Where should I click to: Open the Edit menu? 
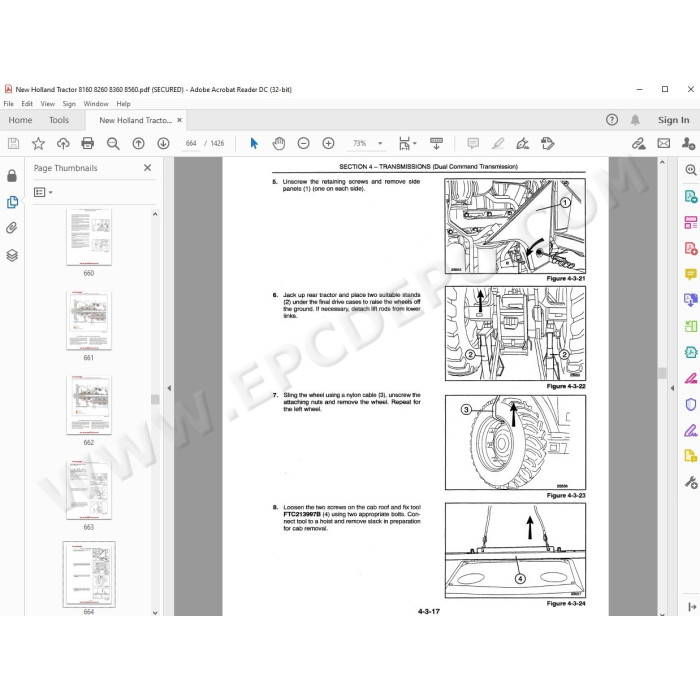[27, 104]
